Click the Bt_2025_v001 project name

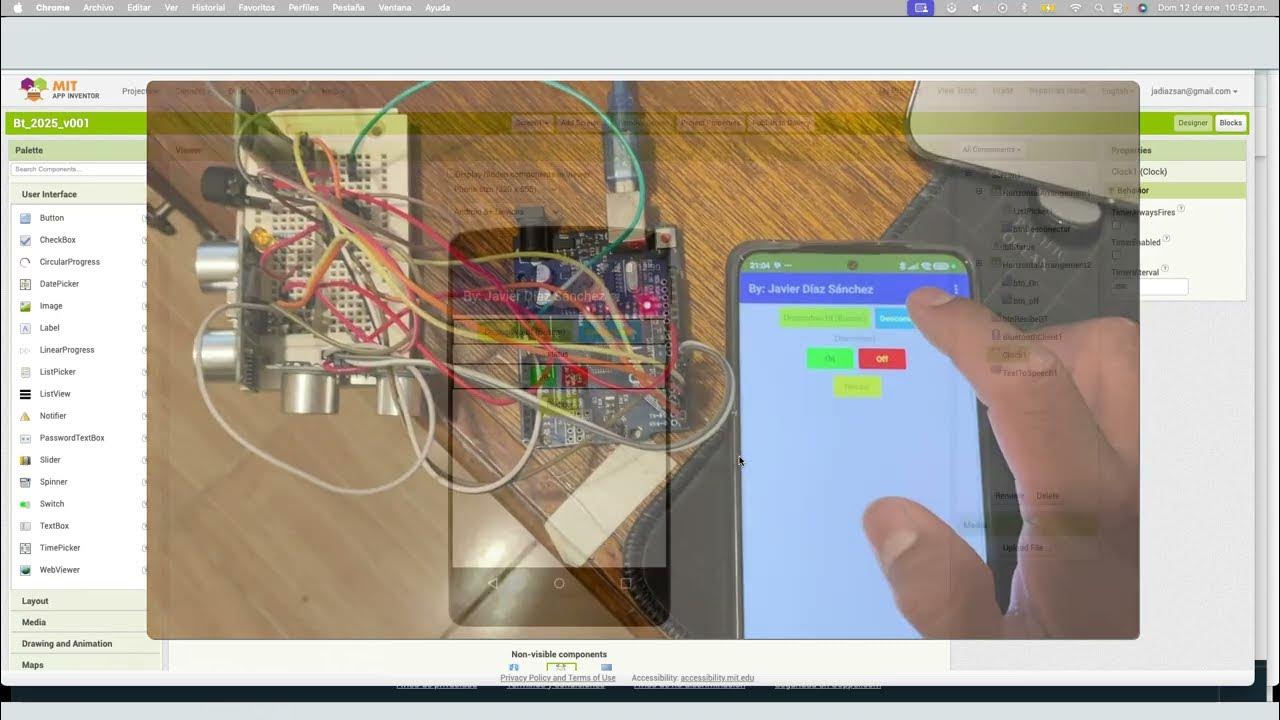tap(52, 123)
